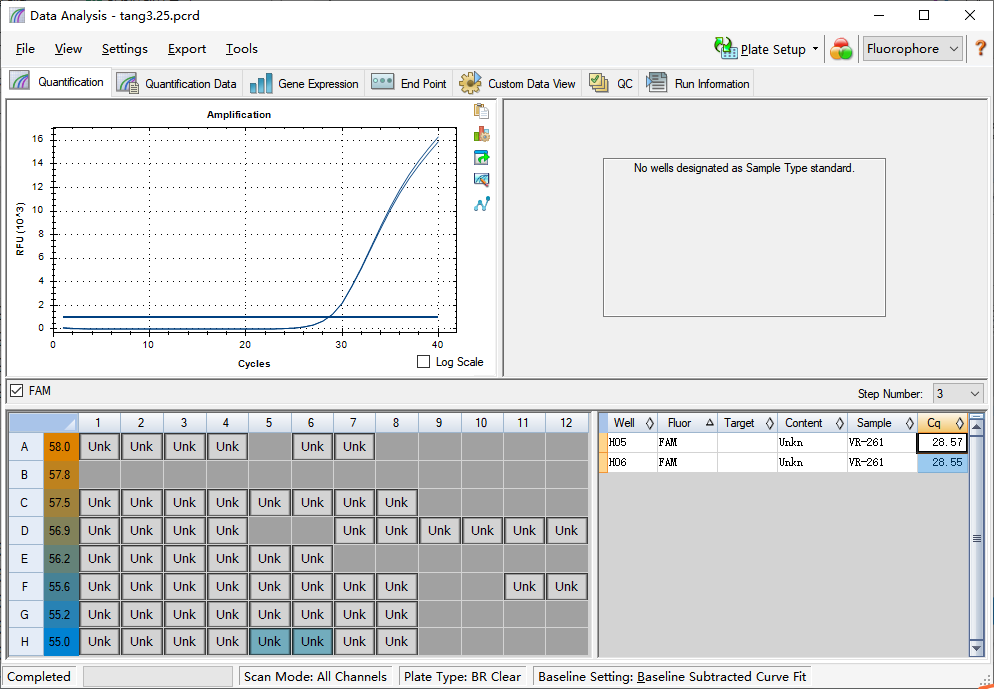Click the chart zoom/magnify icon

coord(481,180)
